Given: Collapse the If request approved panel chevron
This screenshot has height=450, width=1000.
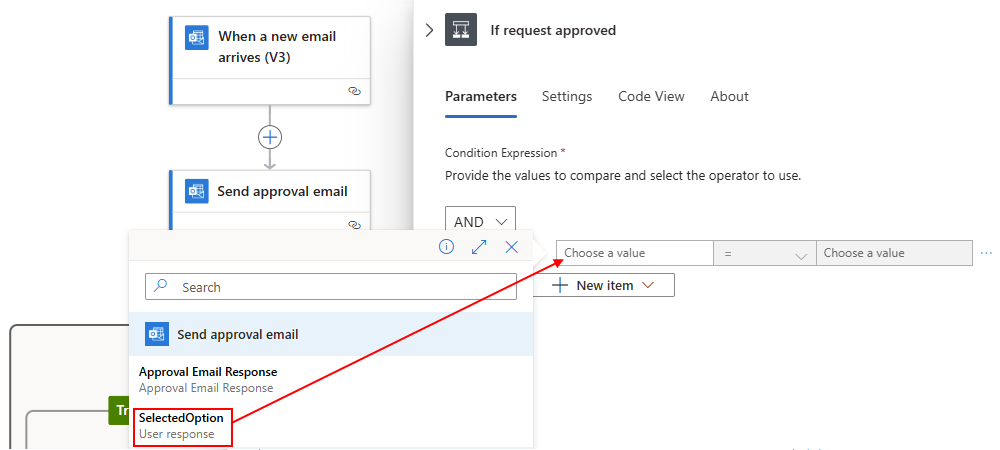Looking at the screenshot, I should click(x=429, y=30).
